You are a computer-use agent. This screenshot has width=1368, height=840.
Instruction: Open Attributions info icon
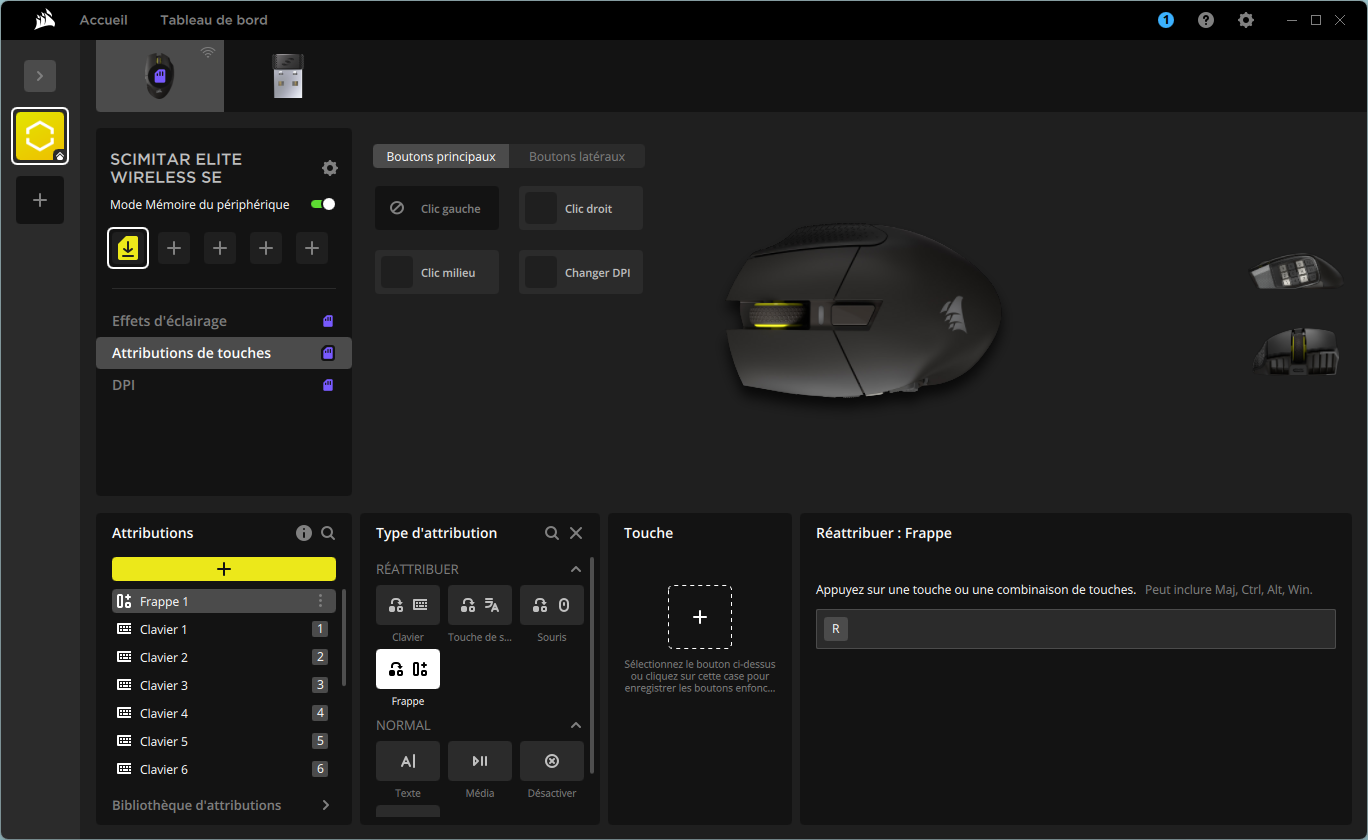(304, 533)
